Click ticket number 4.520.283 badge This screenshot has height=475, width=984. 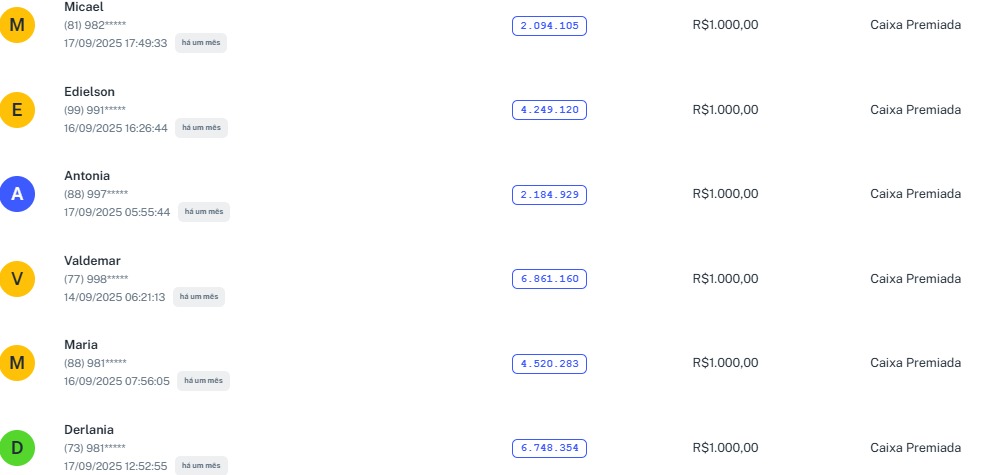coord(549,363)
